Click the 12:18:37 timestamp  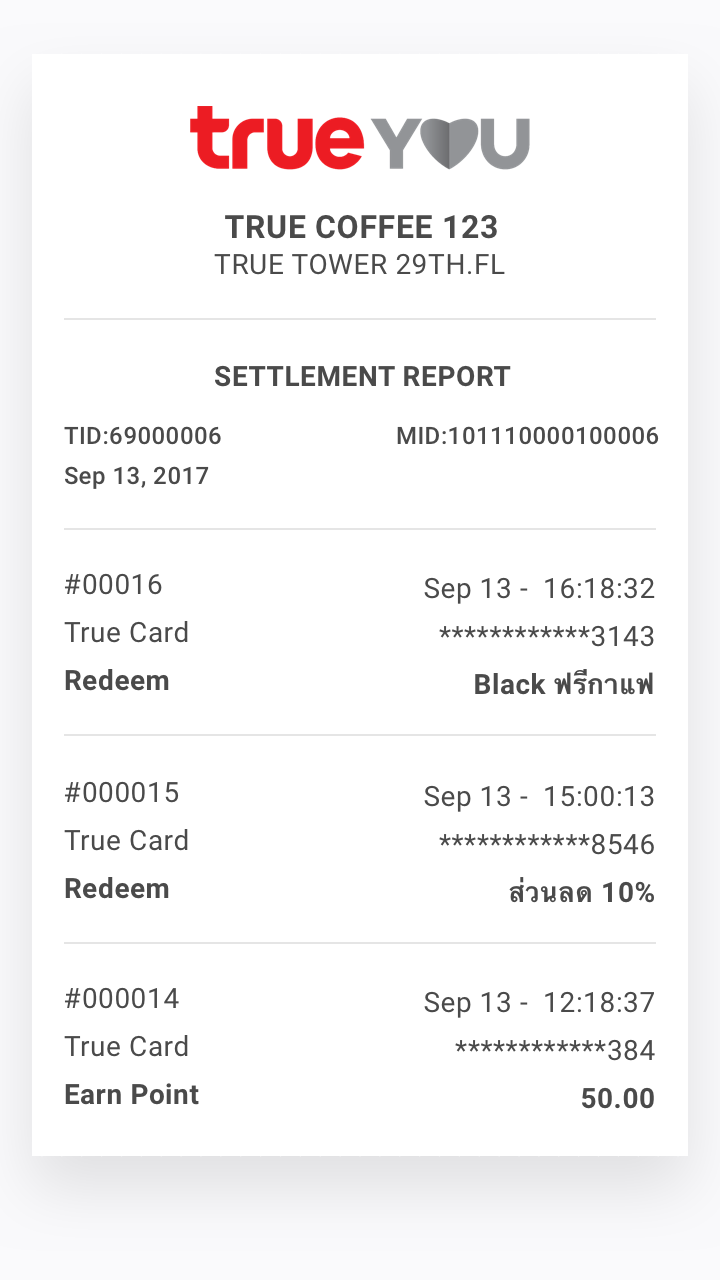click(x=599, y=1003)
